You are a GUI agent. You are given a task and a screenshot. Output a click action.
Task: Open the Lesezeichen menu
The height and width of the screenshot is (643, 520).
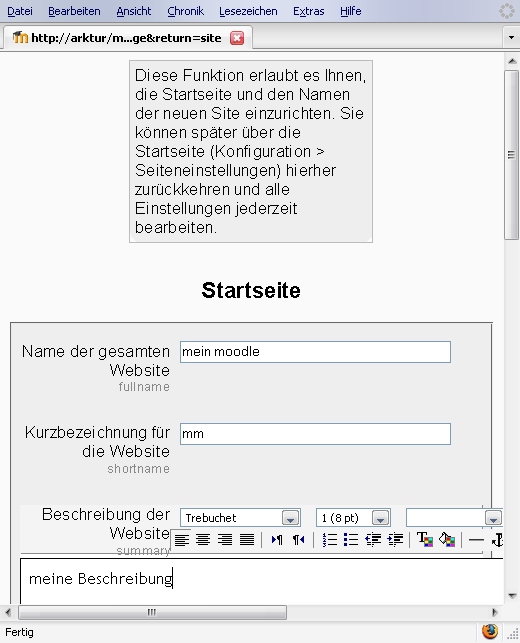(x=248, y=11)
